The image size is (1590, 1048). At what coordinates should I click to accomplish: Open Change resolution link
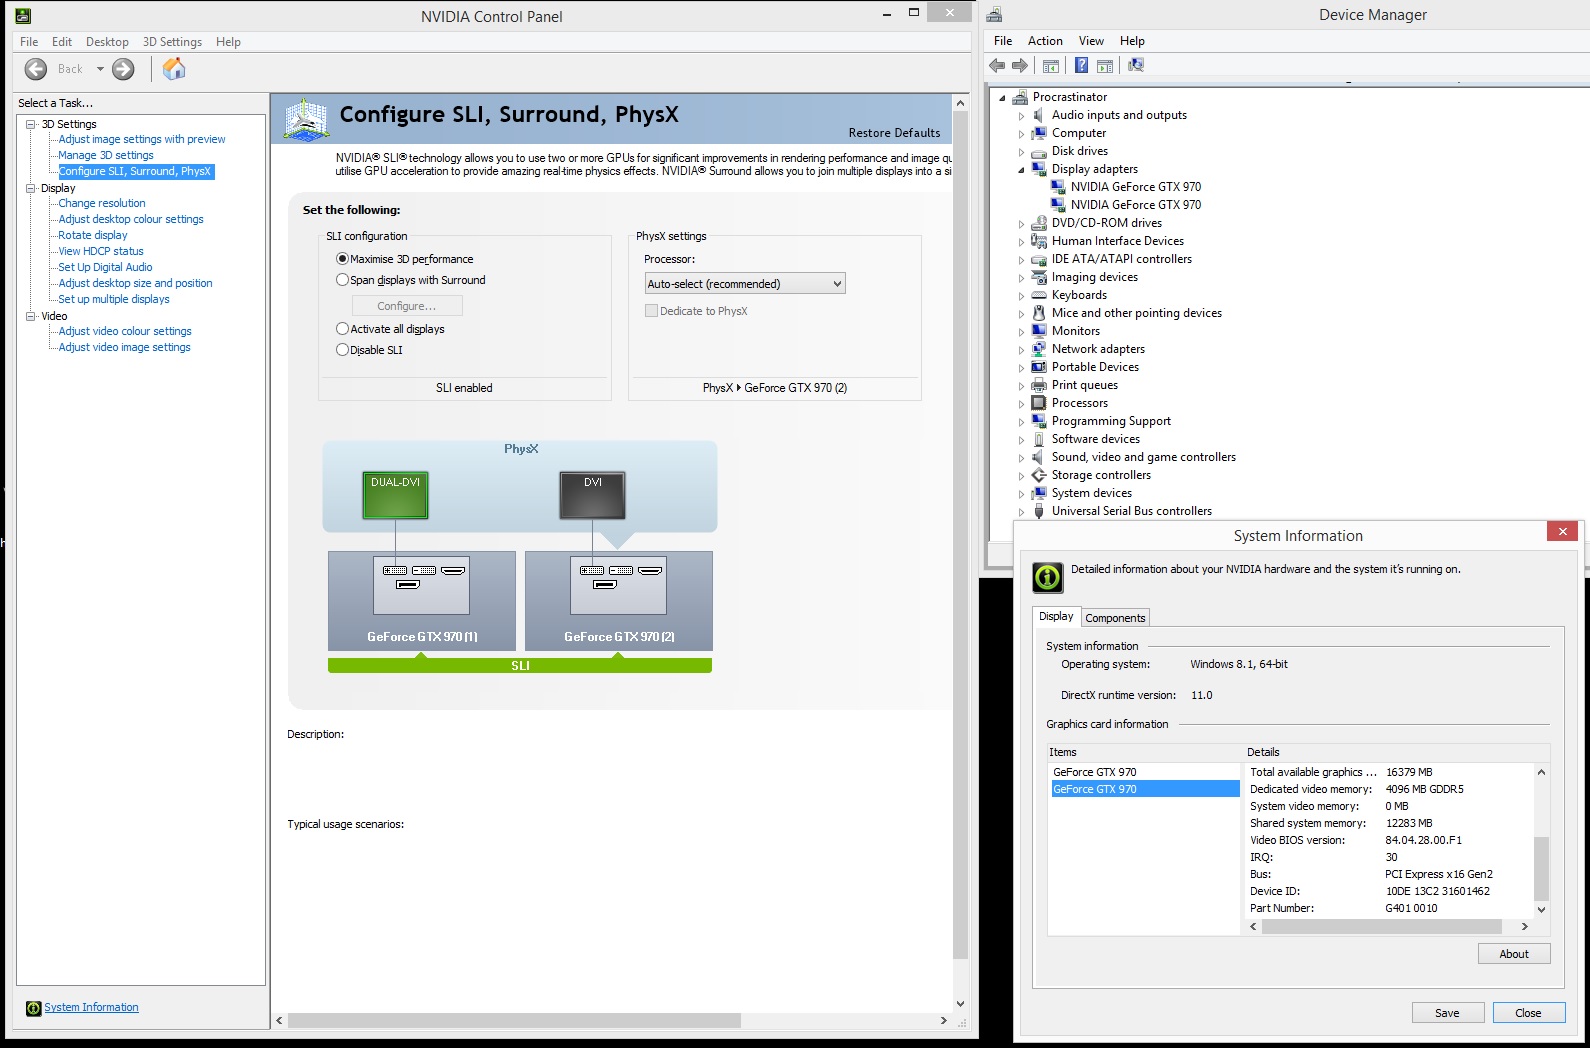[x=102, y=203]
